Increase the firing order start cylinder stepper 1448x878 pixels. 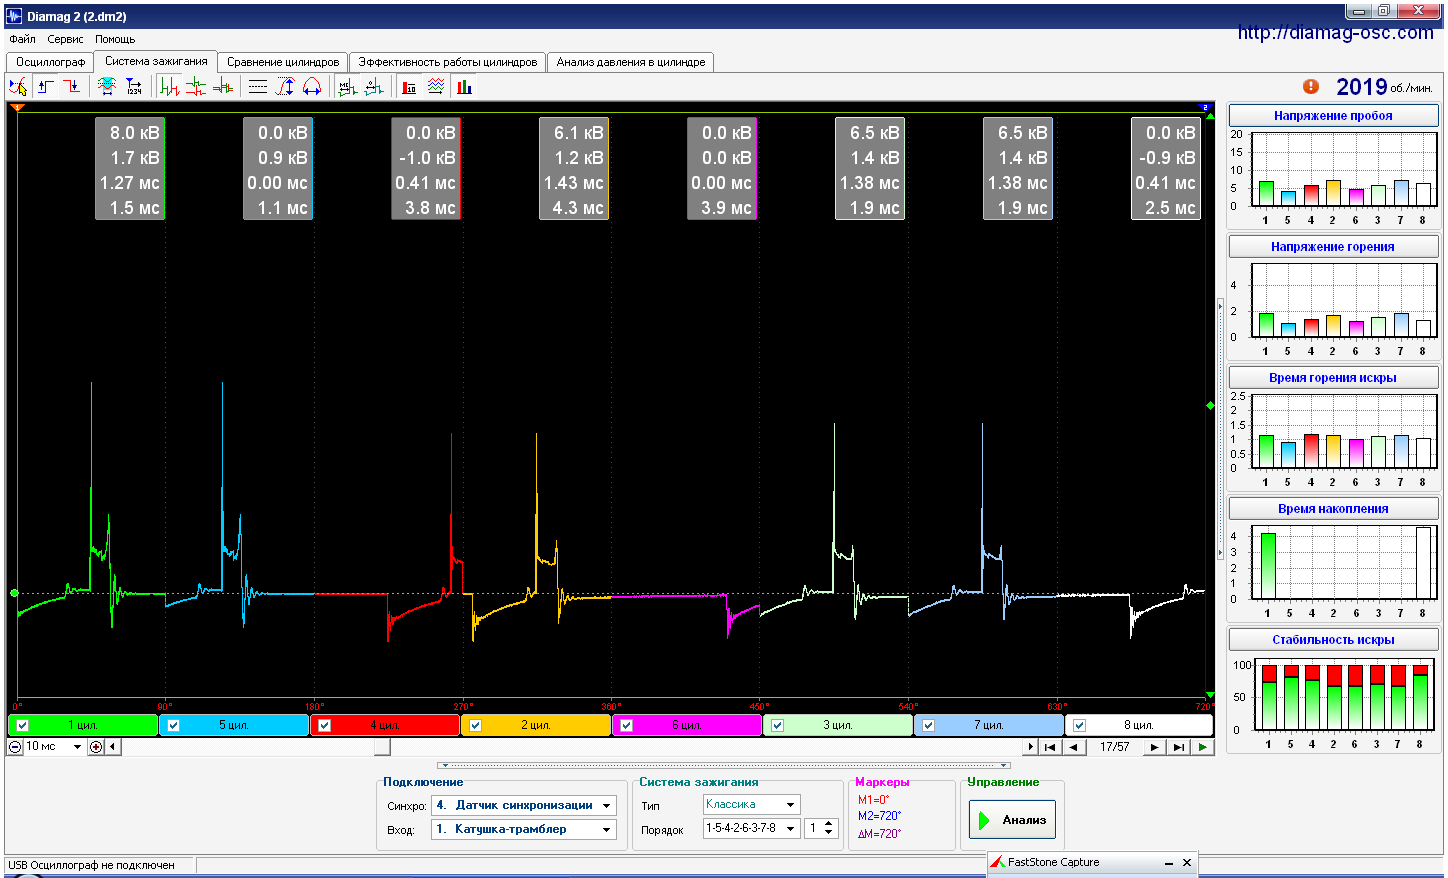pyautogui.click(x=828, y=824)
